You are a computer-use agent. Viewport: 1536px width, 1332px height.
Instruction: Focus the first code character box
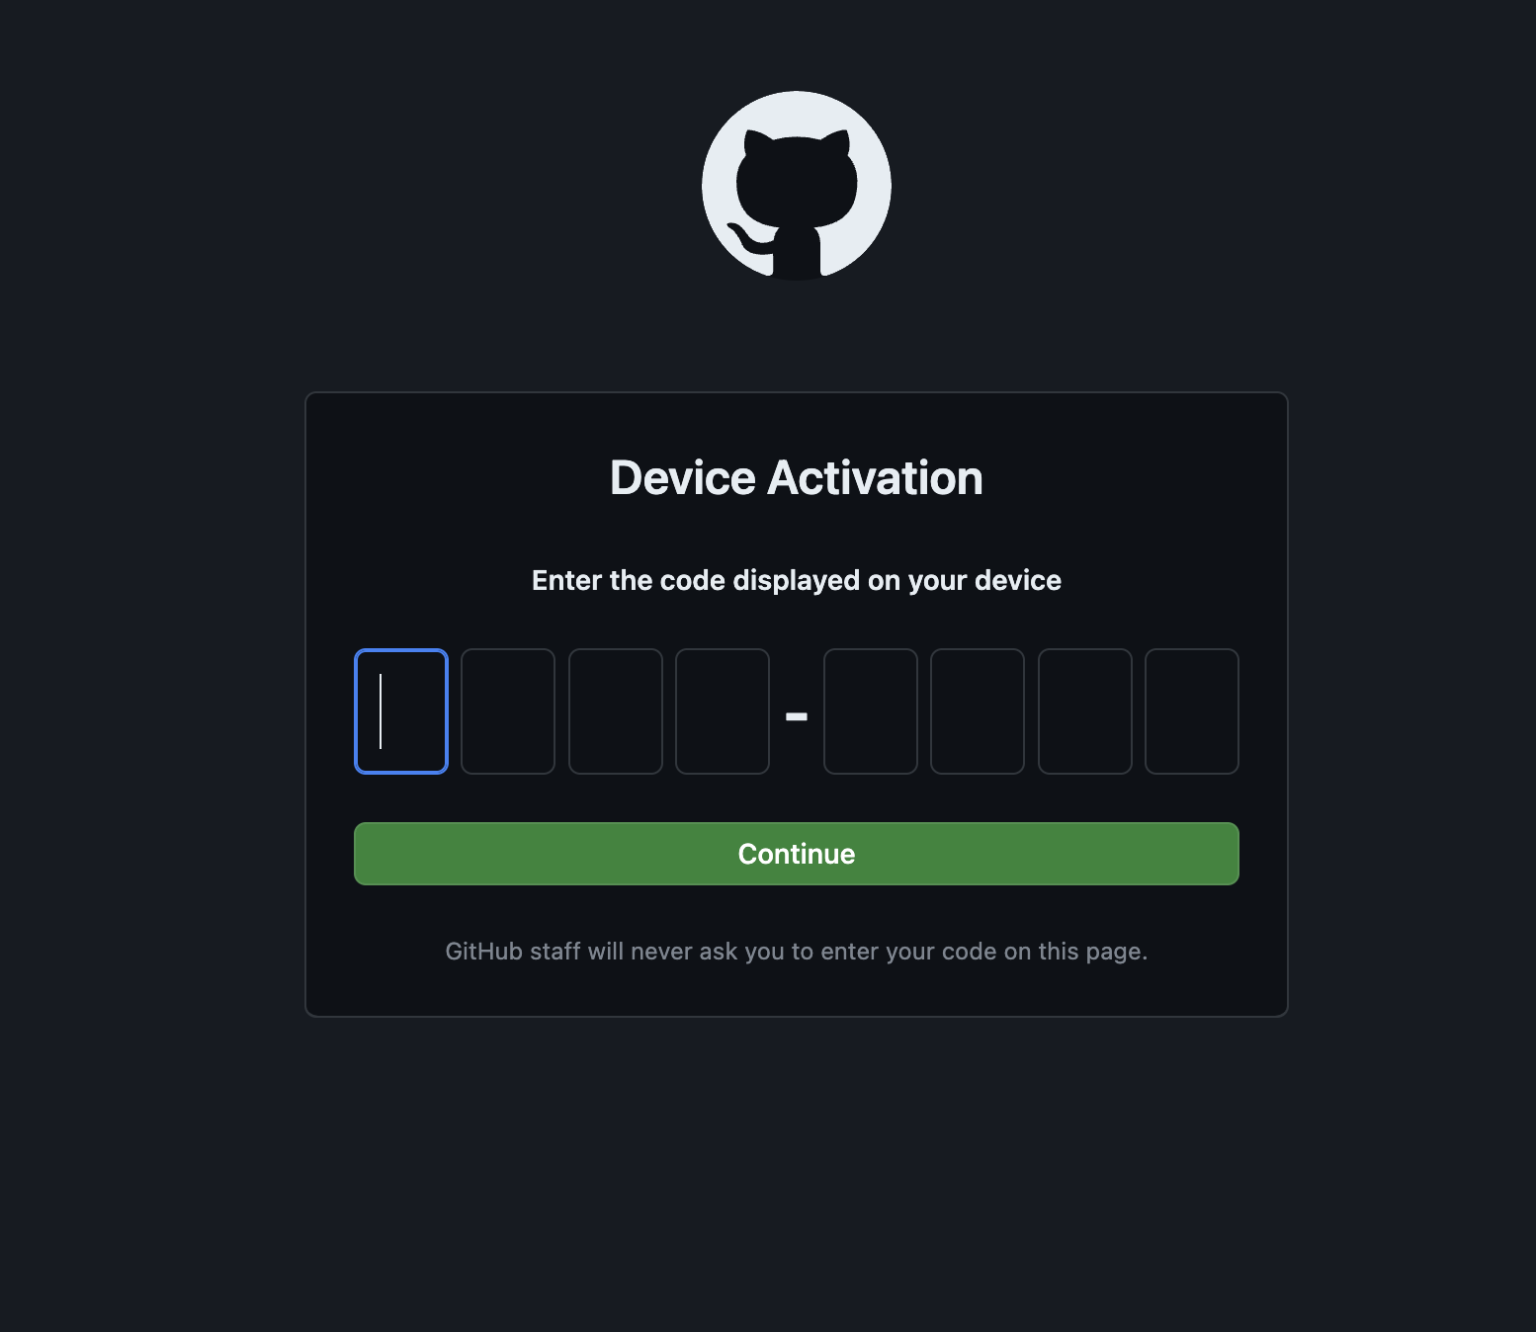pos(401,711)
